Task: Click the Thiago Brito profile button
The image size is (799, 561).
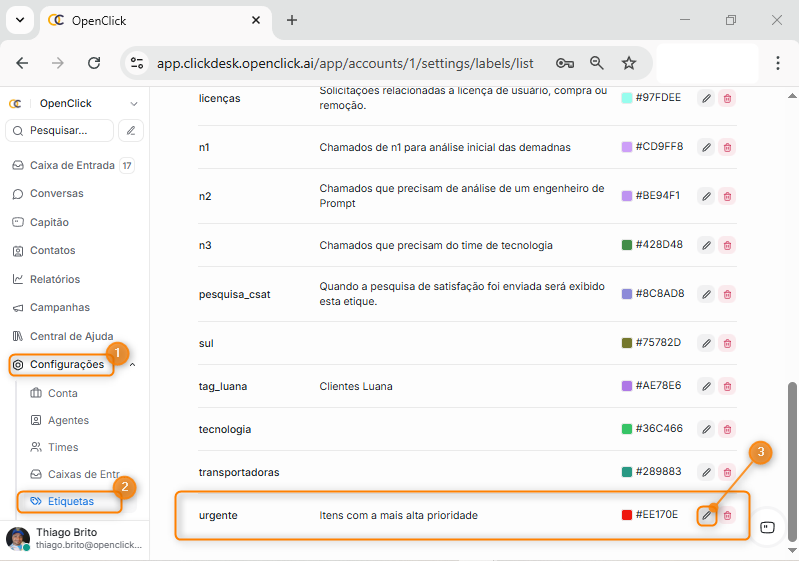Action: 74,538
